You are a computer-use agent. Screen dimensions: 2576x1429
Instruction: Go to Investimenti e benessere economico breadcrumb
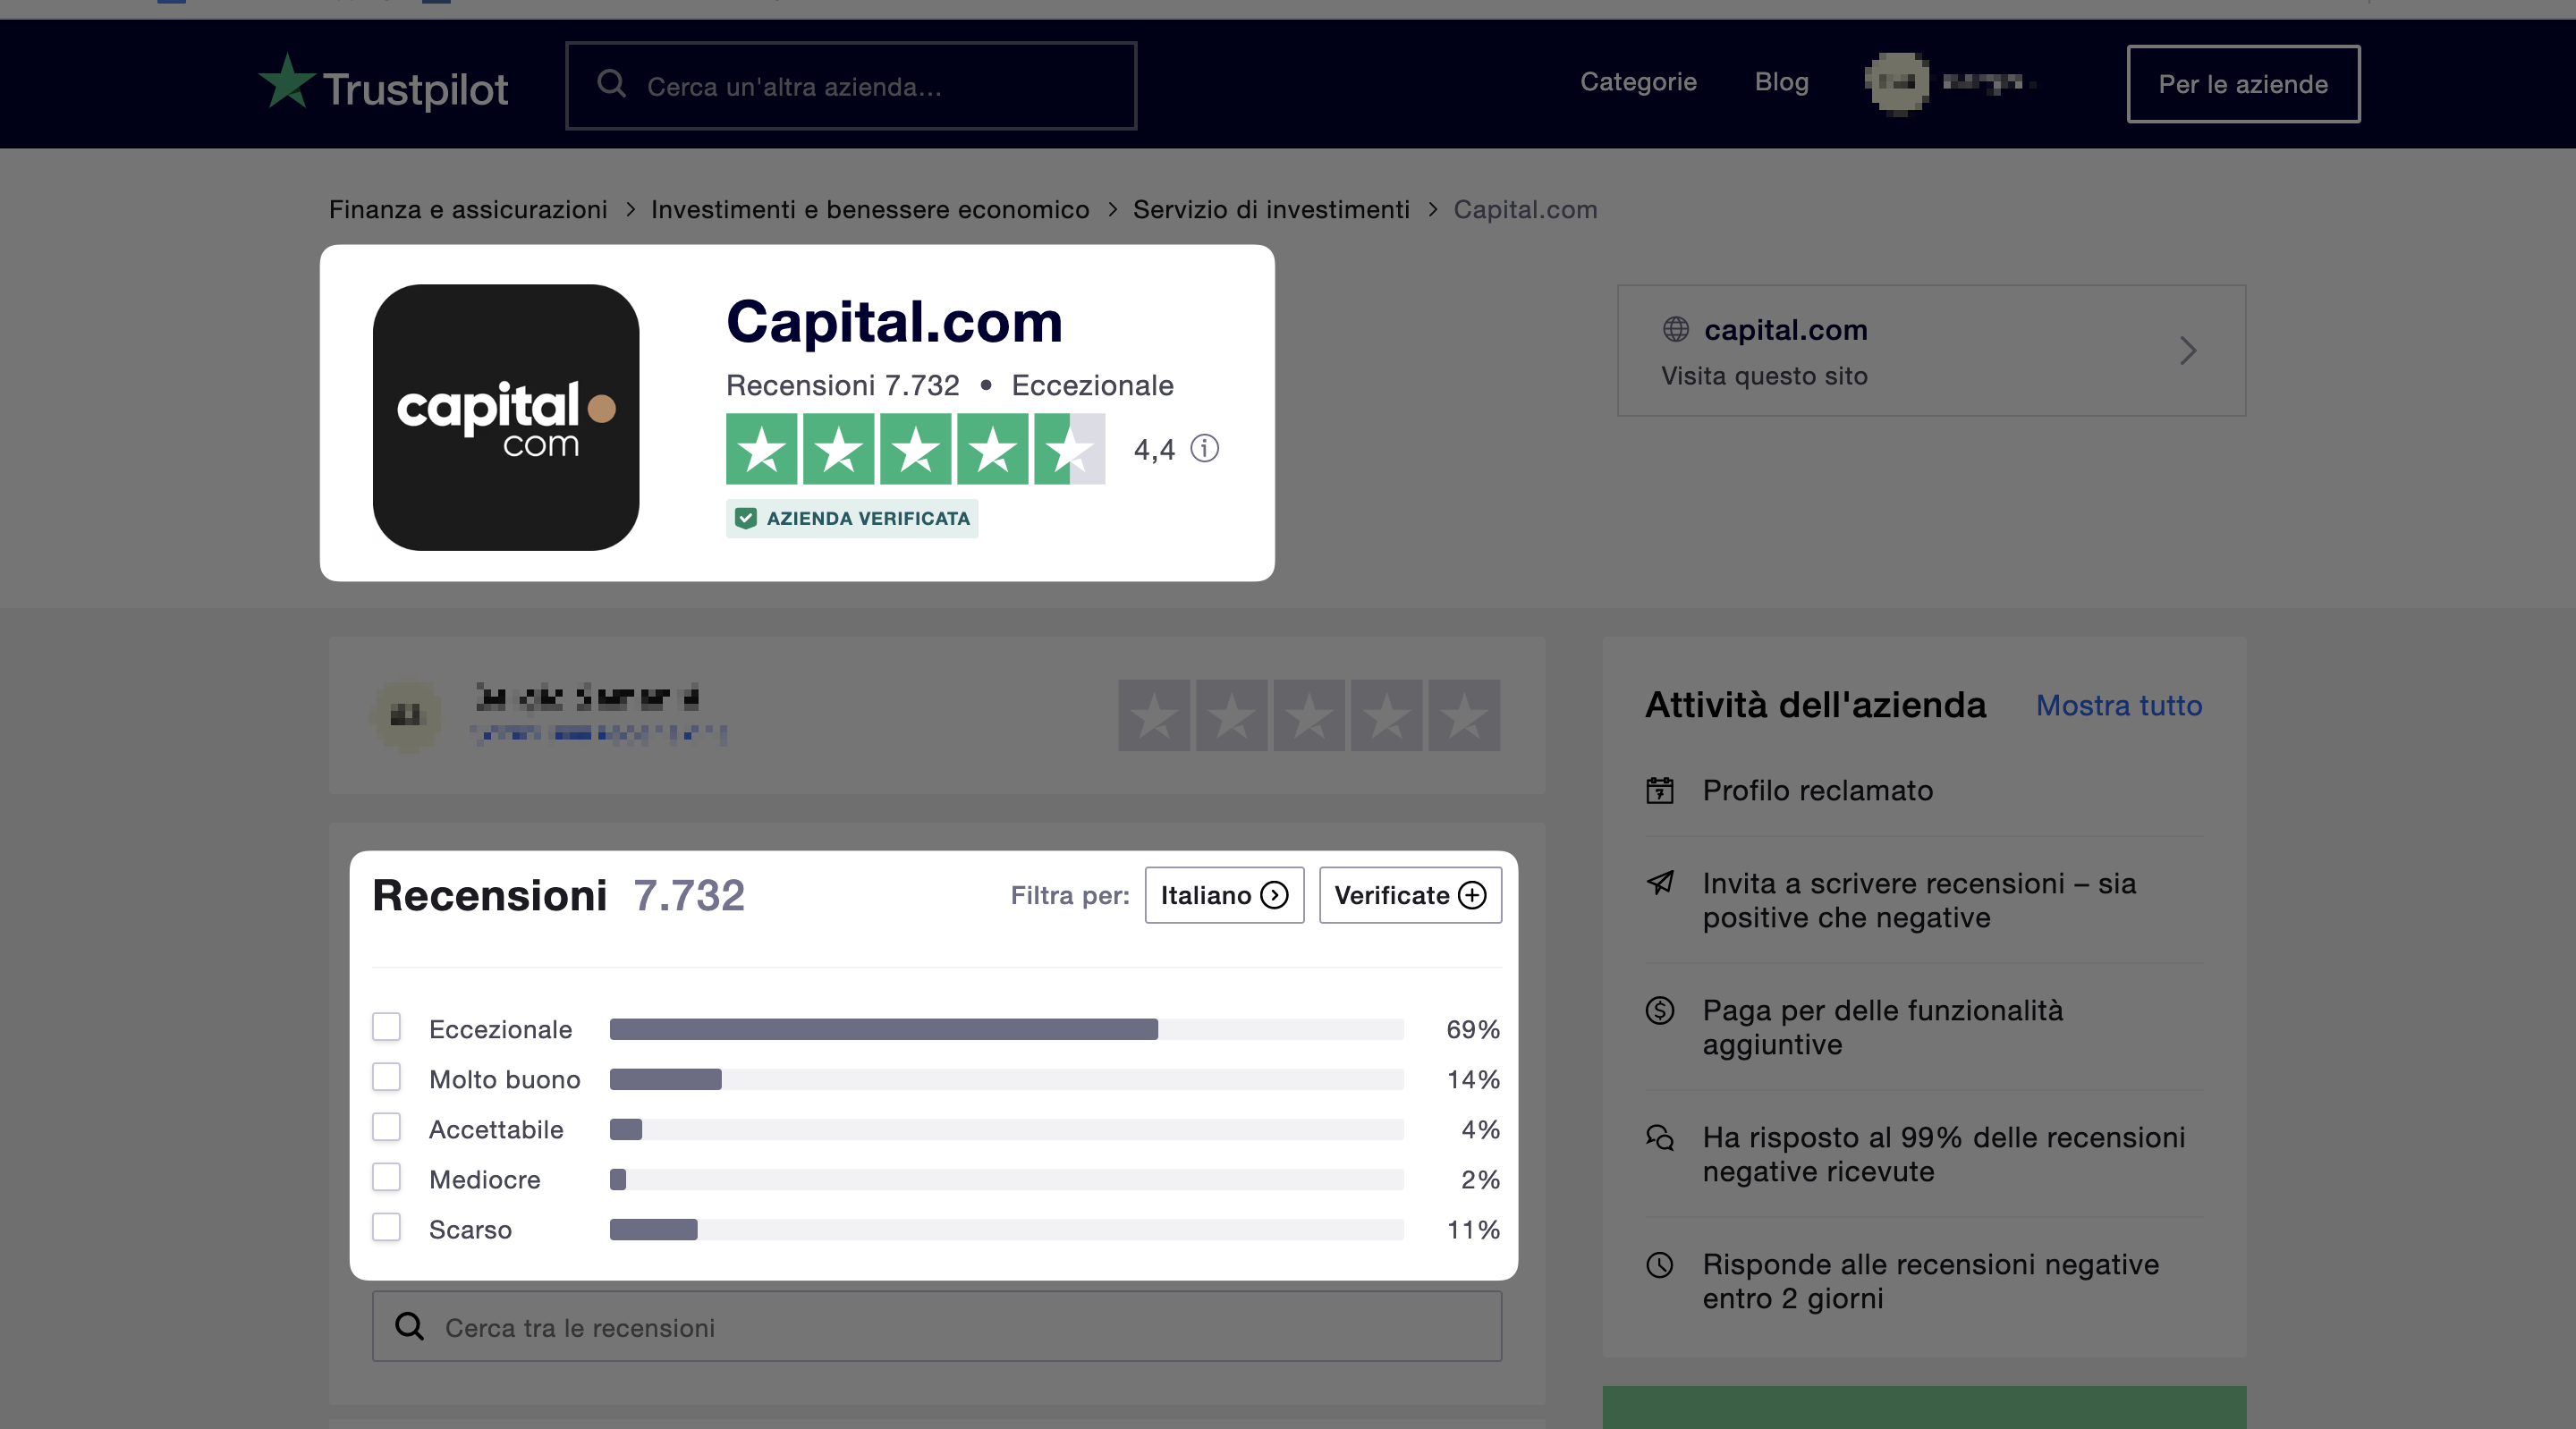pos(870,209)
